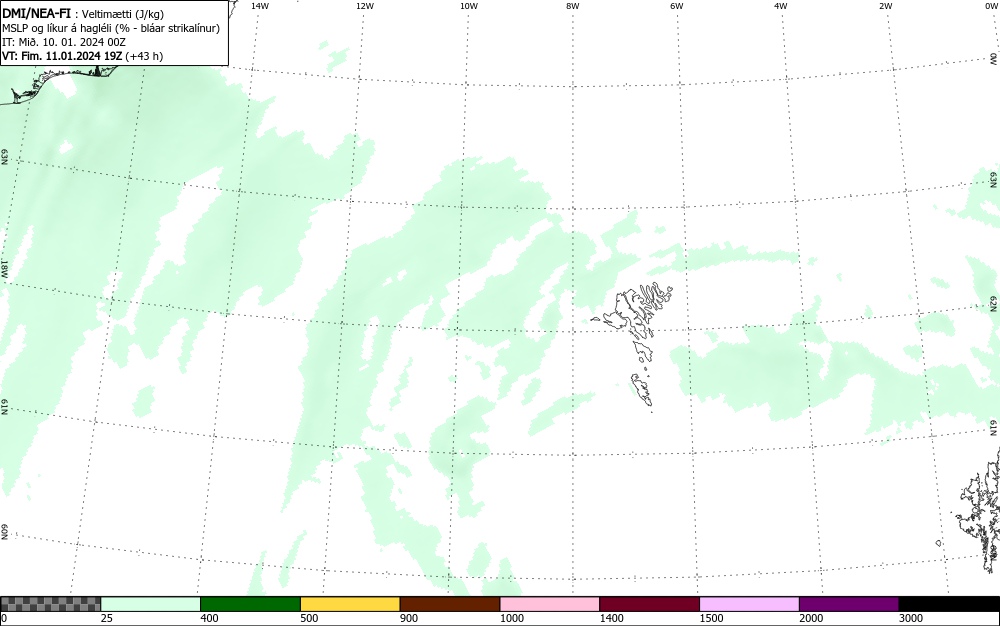The image size is (1000, 626).
Task: Click the 60N latitude label on left edge
Action: click(5, 532)
